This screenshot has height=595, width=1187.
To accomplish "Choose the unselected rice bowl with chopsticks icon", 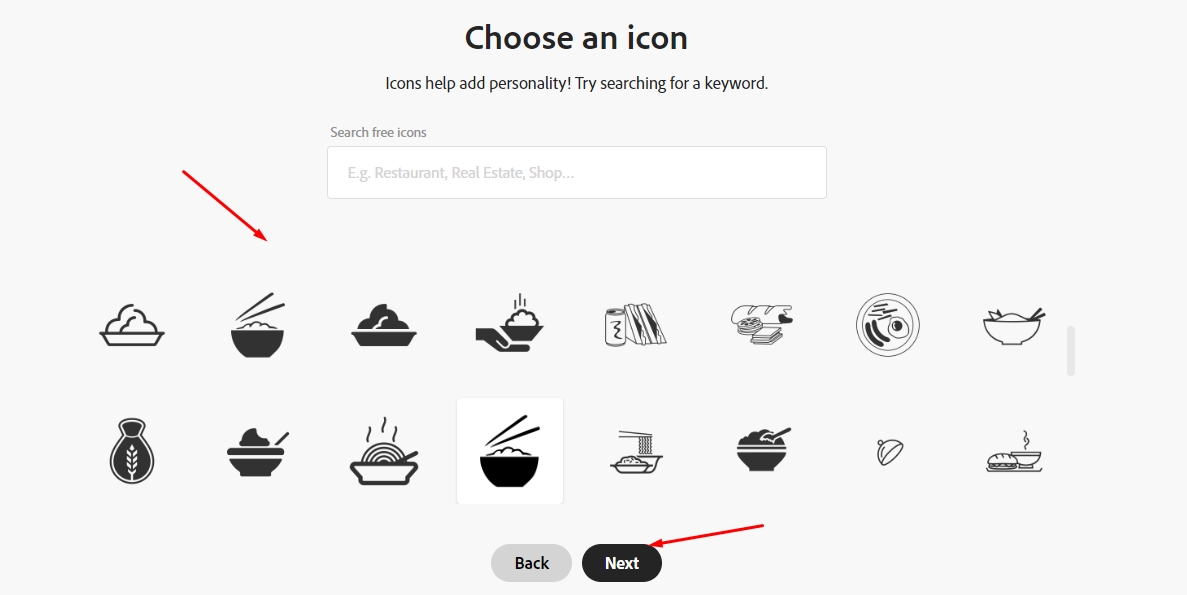I will [x=257, y=326].
